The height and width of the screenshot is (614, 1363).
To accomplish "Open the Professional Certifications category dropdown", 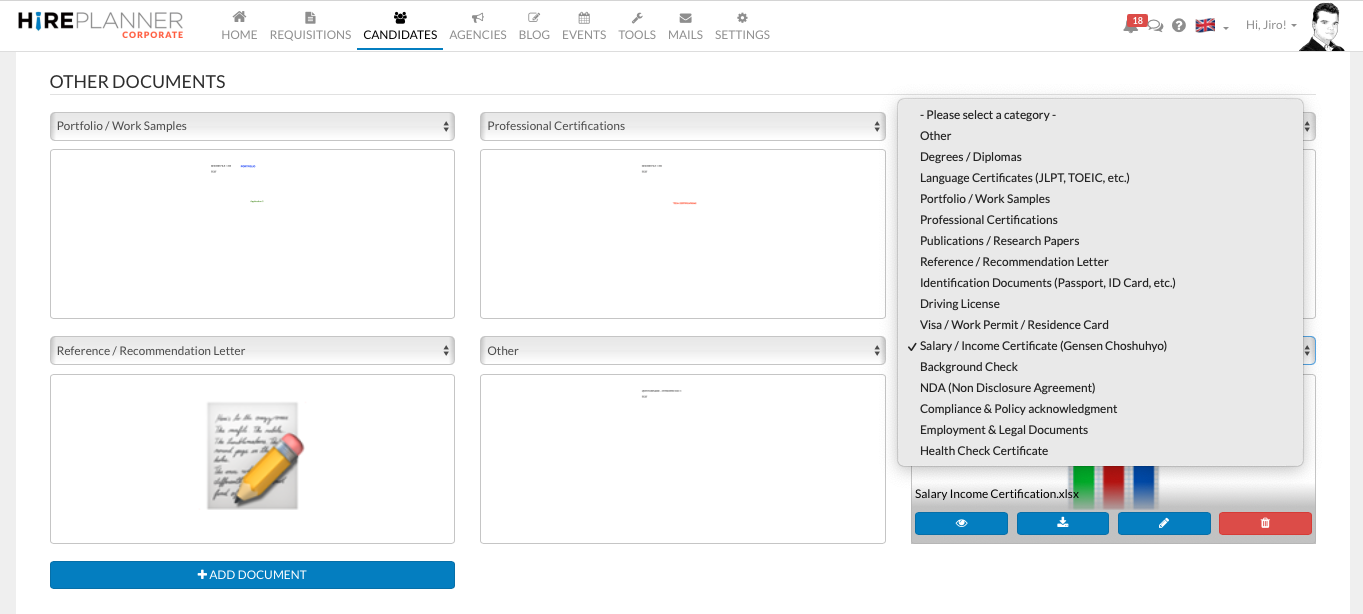I will click(x=682, y=126).
